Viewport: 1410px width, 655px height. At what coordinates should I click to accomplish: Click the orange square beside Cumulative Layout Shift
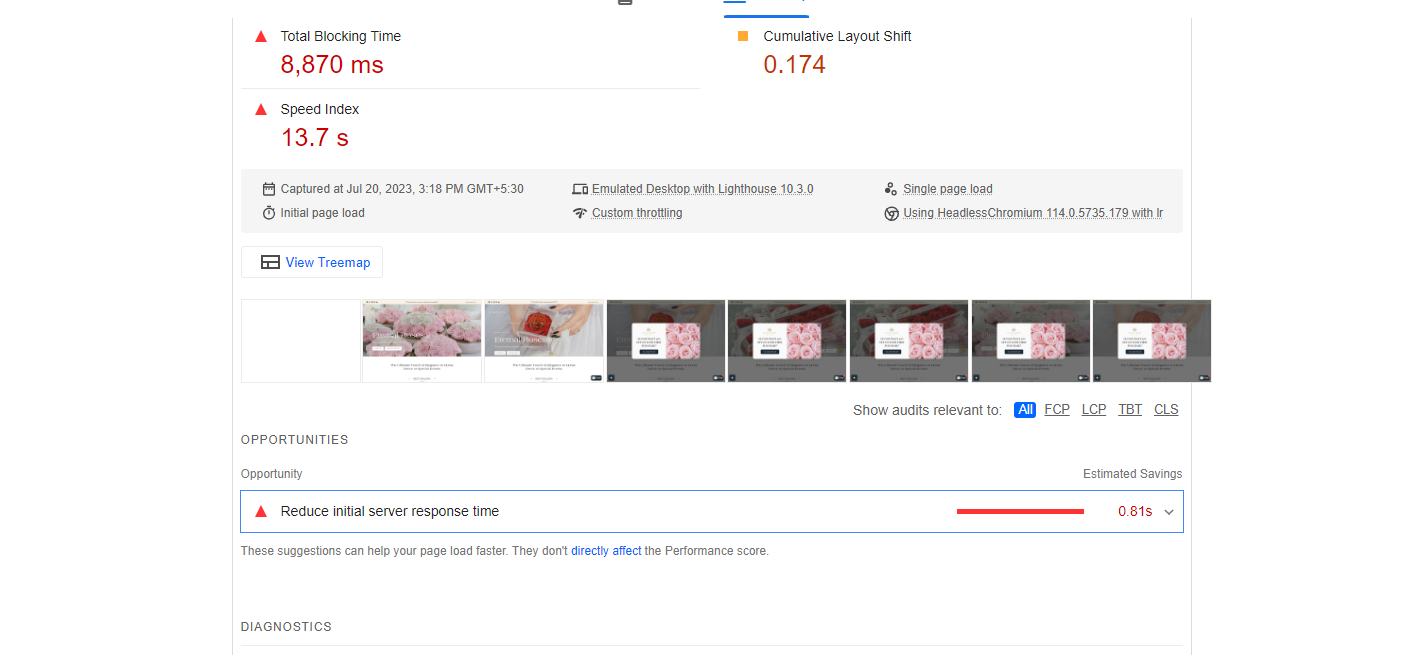743,36
